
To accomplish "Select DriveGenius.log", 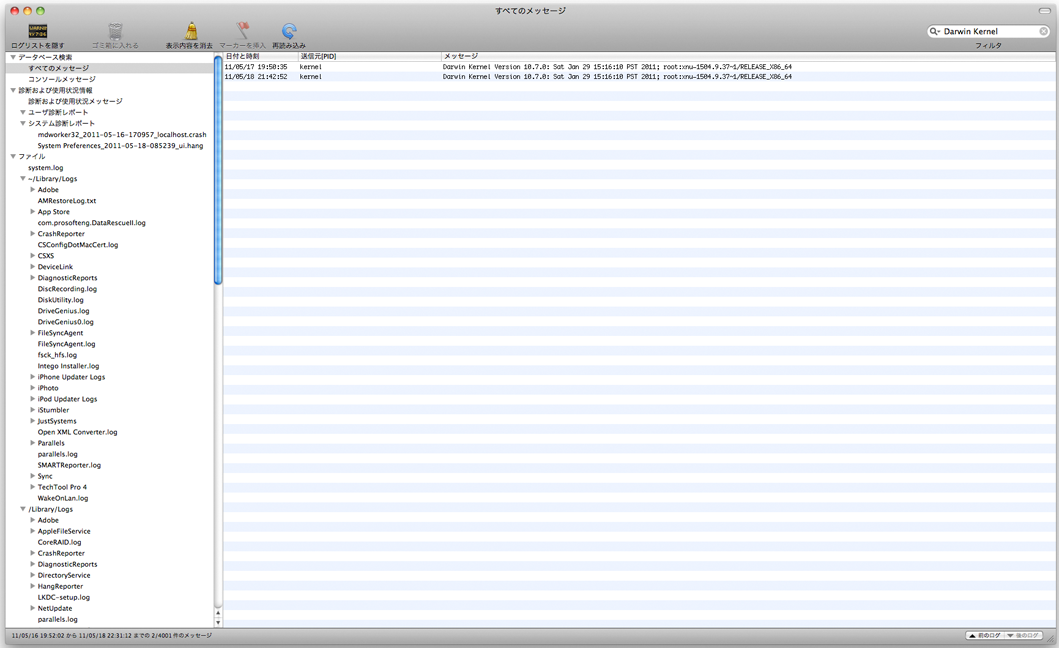I will point(63,311).
